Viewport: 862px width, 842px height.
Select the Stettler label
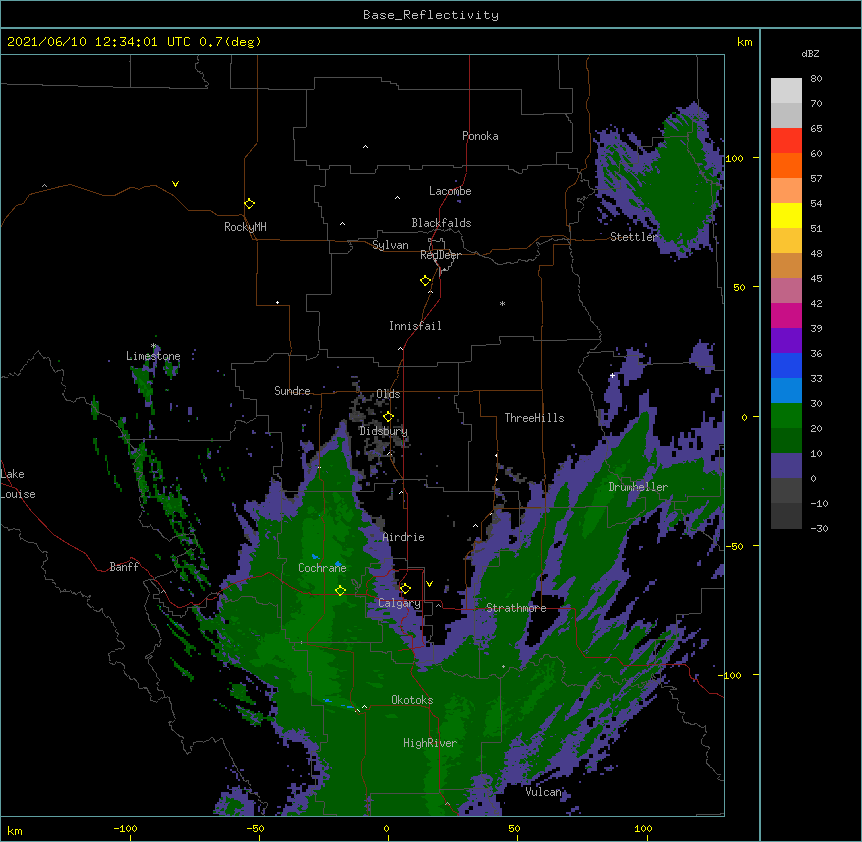click(634, 237)
